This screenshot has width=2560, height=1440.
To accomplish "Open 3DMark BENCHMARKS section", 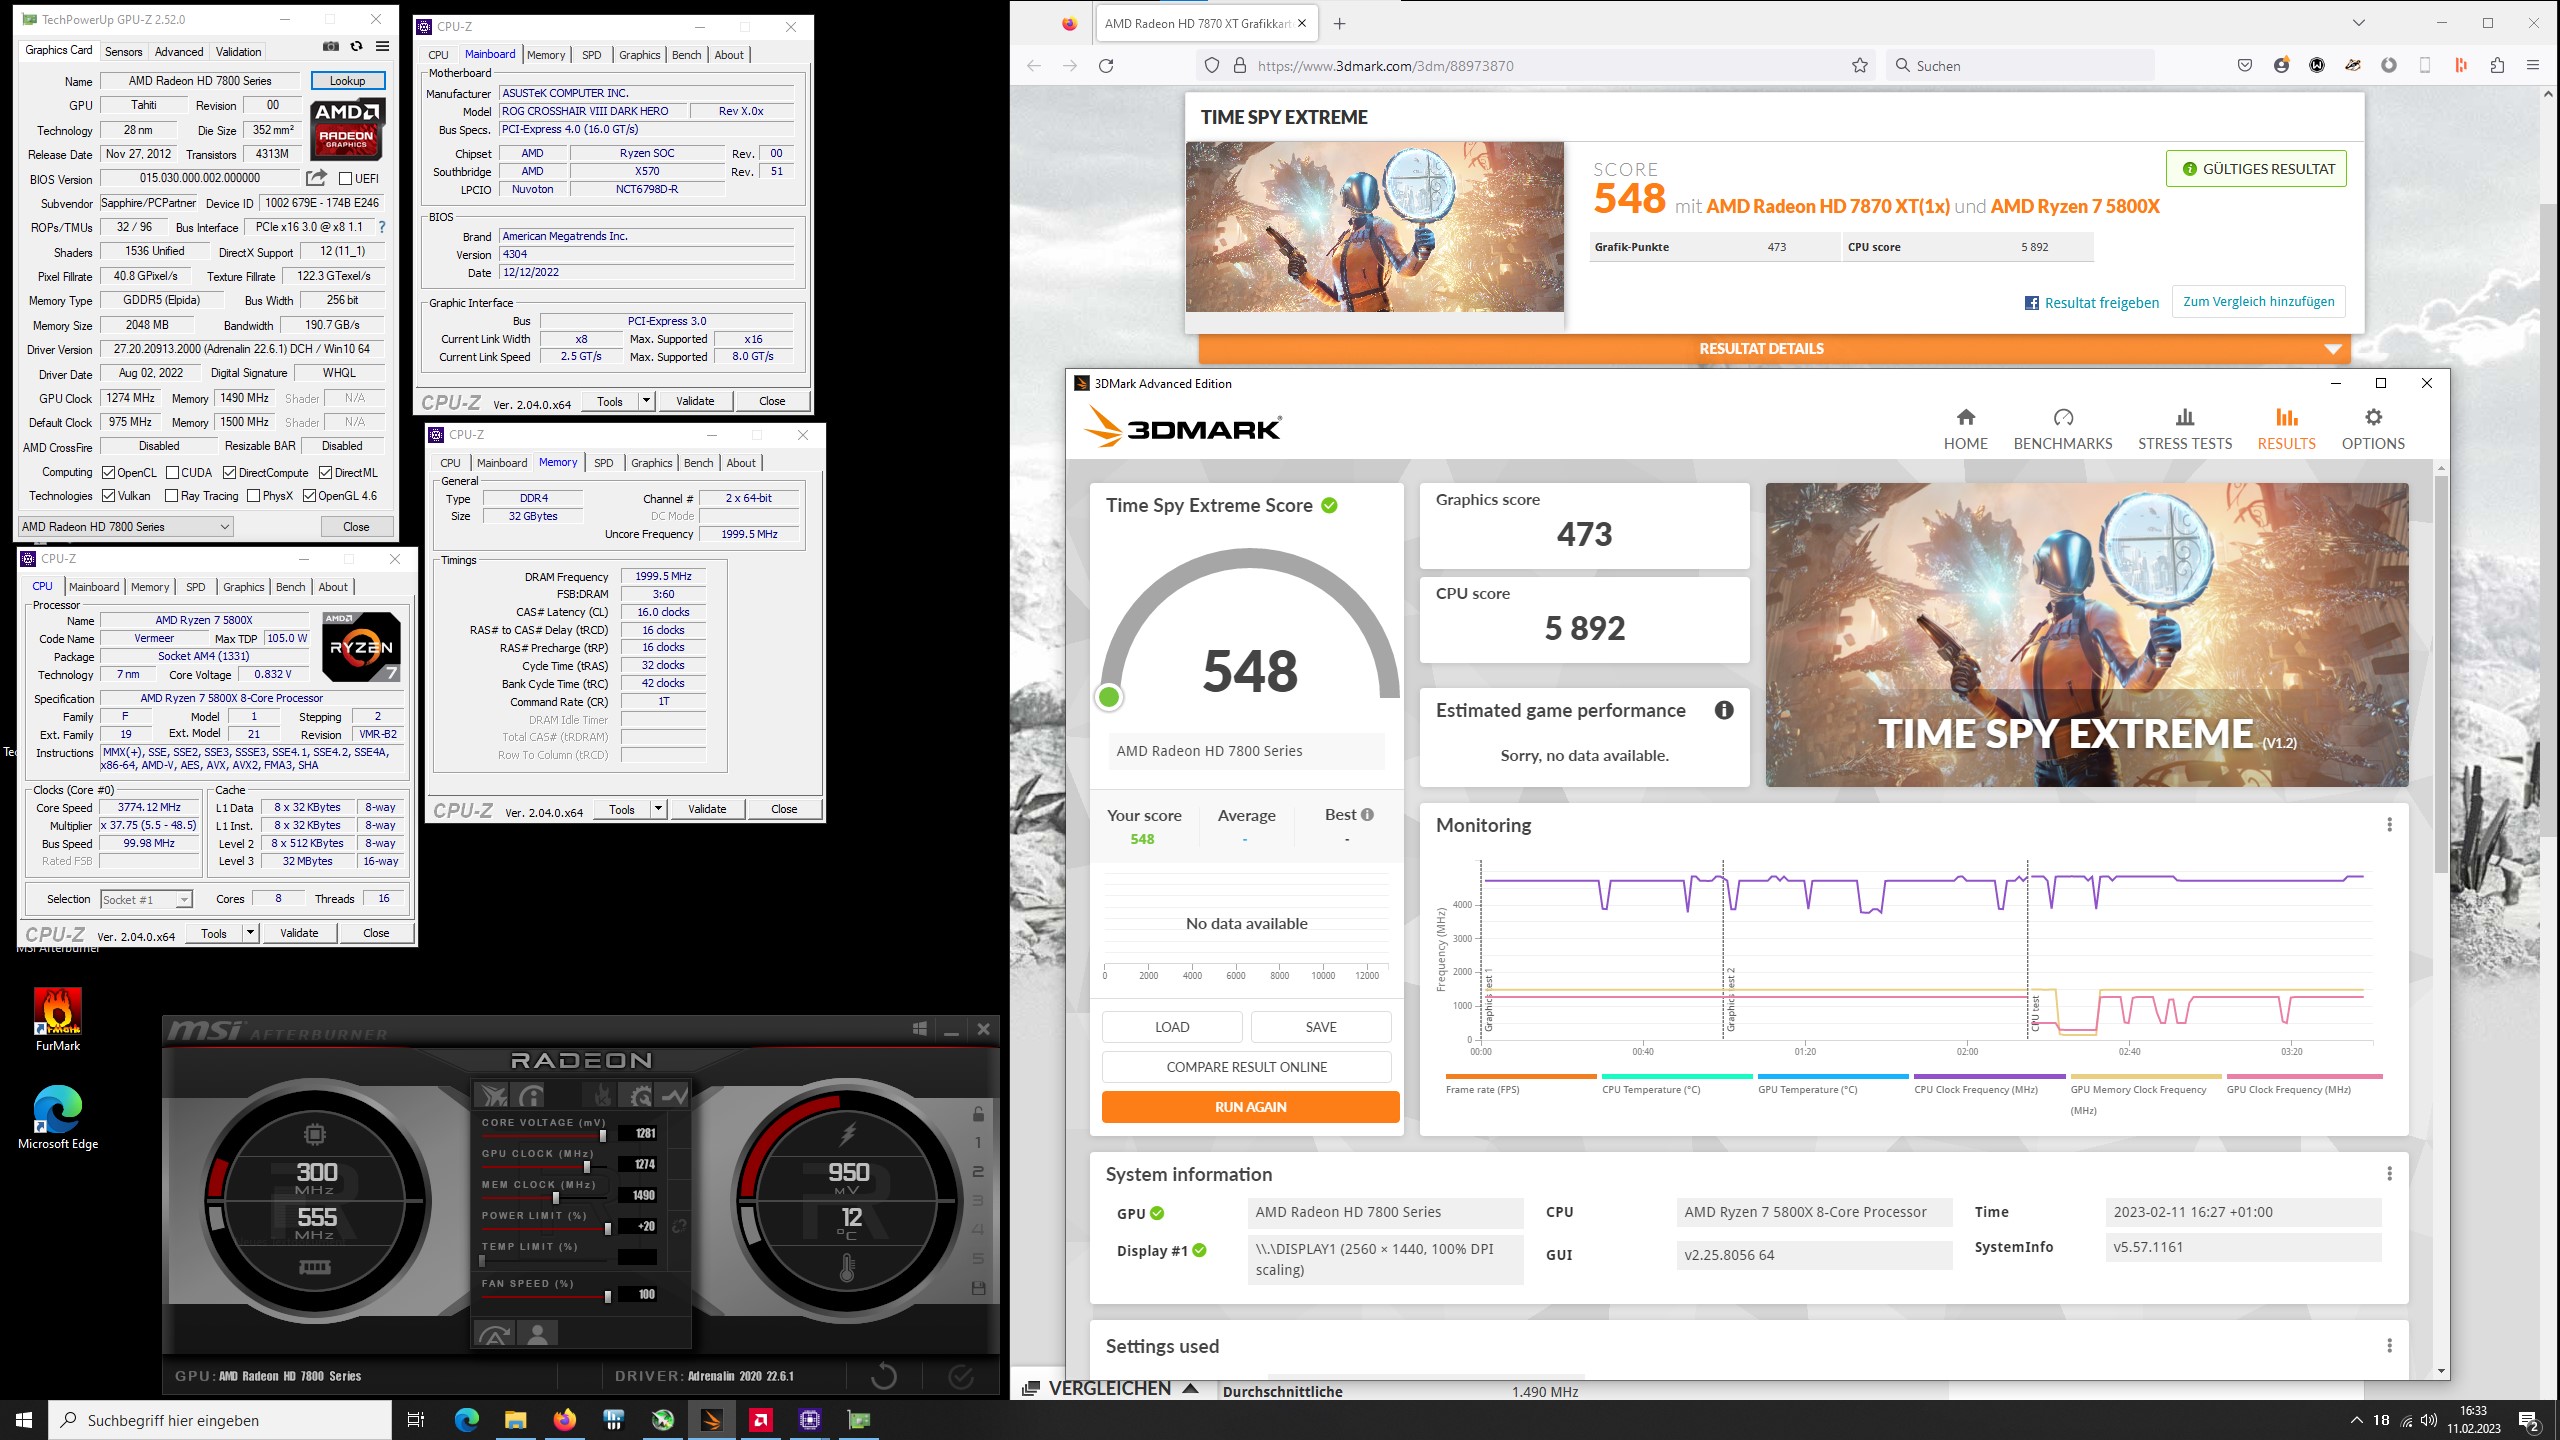I will (x=2063, y=429).
